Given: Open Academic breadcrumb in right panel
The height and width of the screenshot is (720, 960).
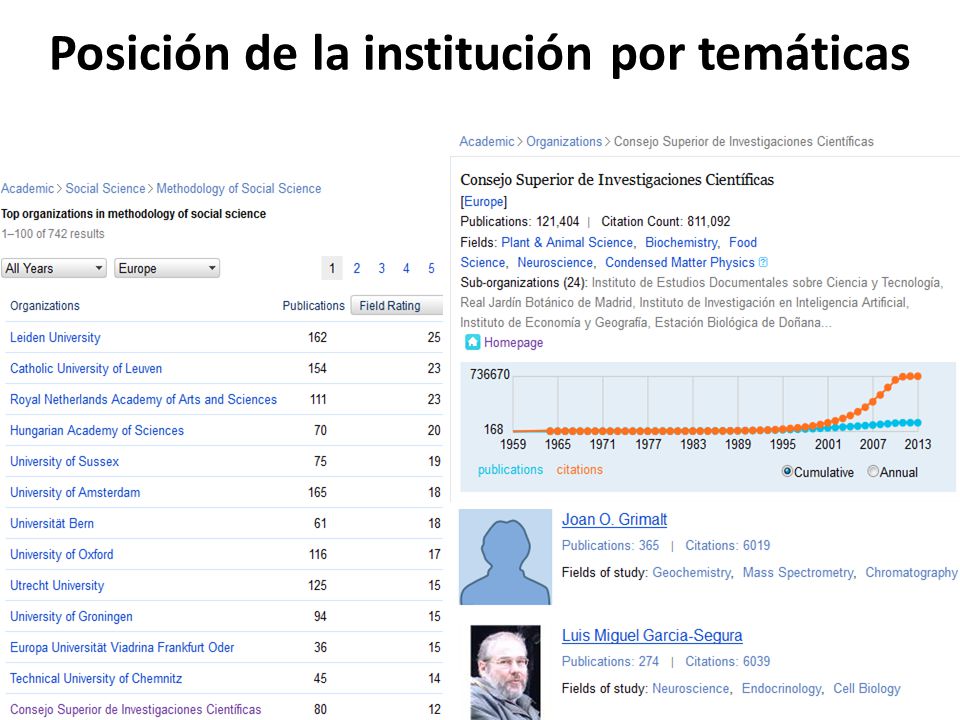Looking at the screenshot, I should tap(487, 141).
